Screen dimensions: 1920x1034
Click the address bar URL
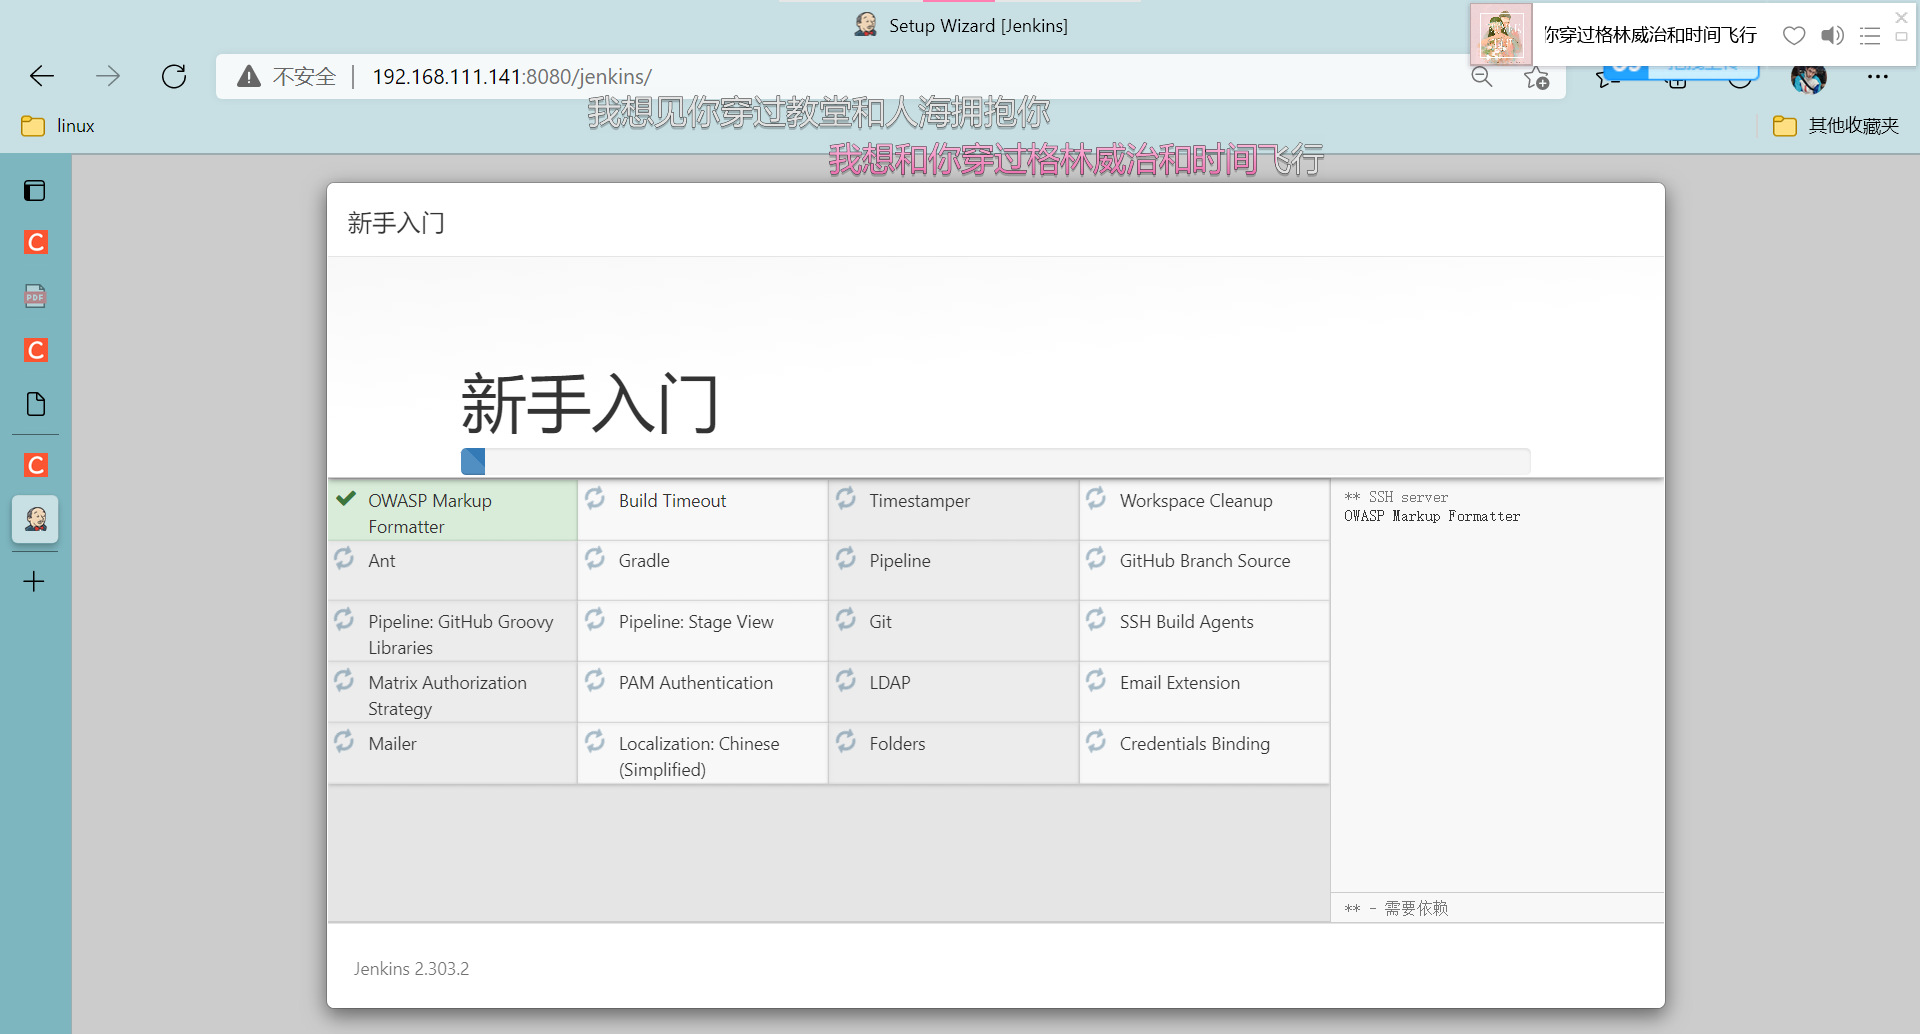[512, 77]
